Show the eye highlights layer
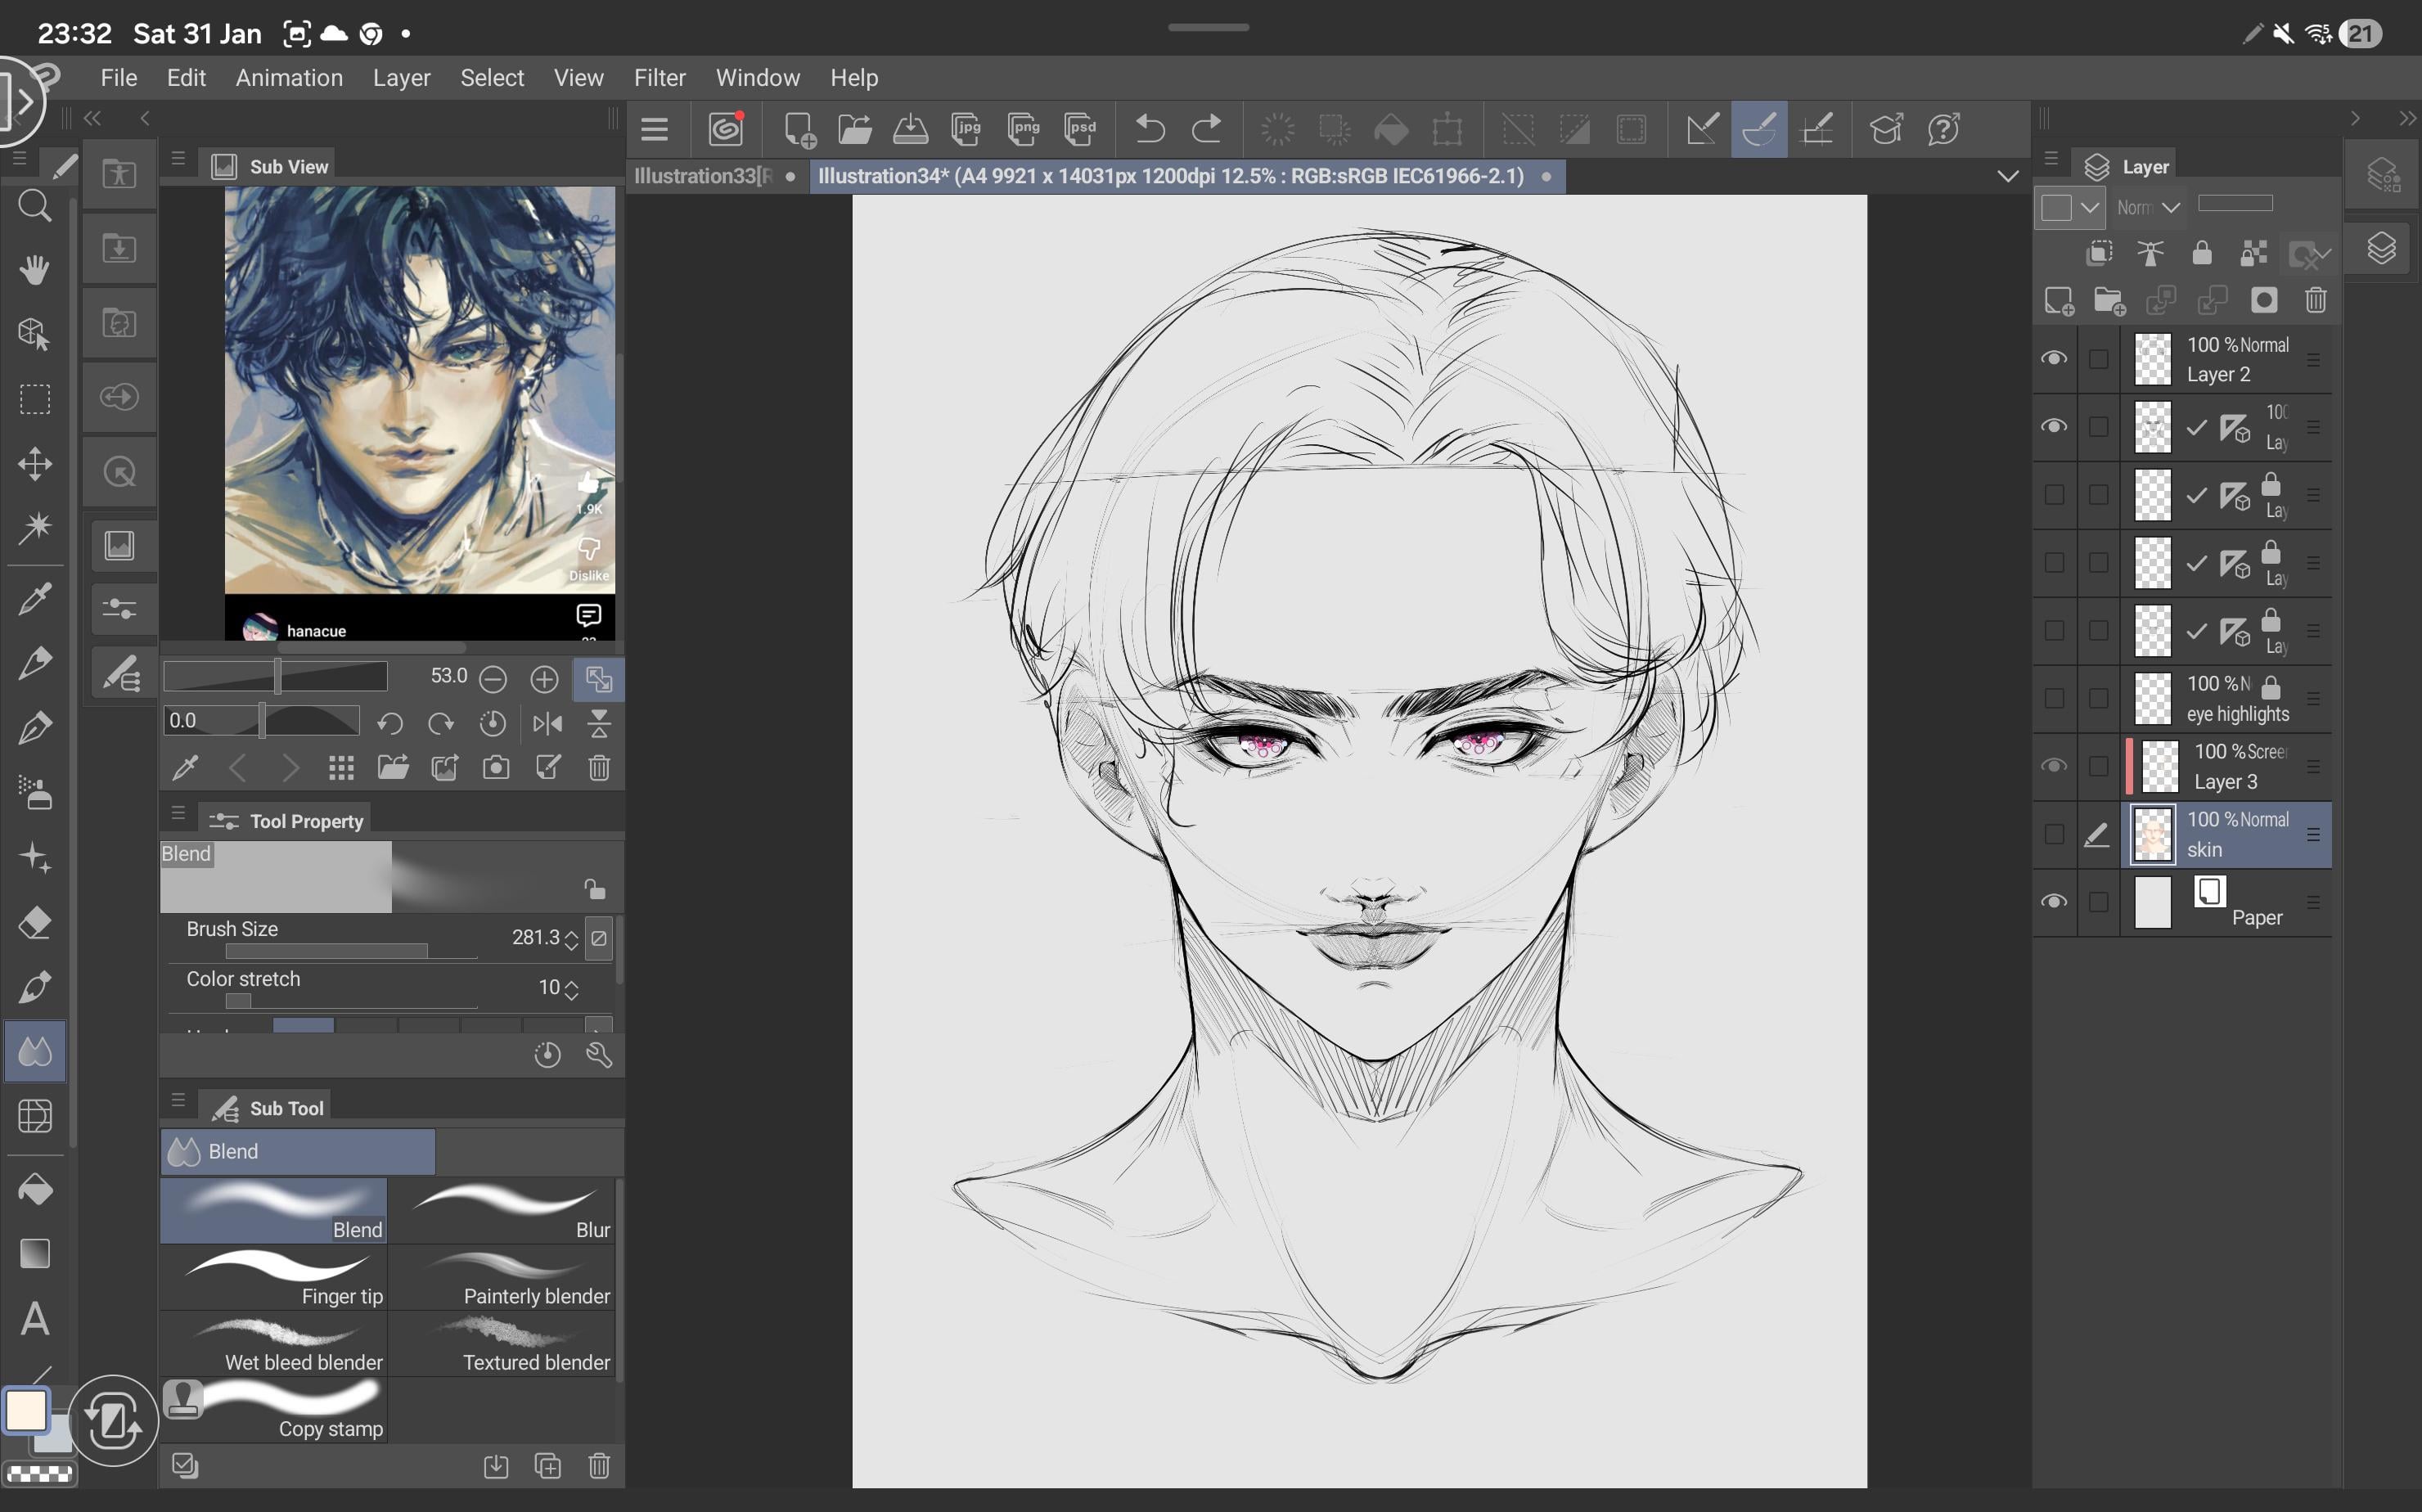This screenshot has width=2422, height=1512. [2054, 698]
